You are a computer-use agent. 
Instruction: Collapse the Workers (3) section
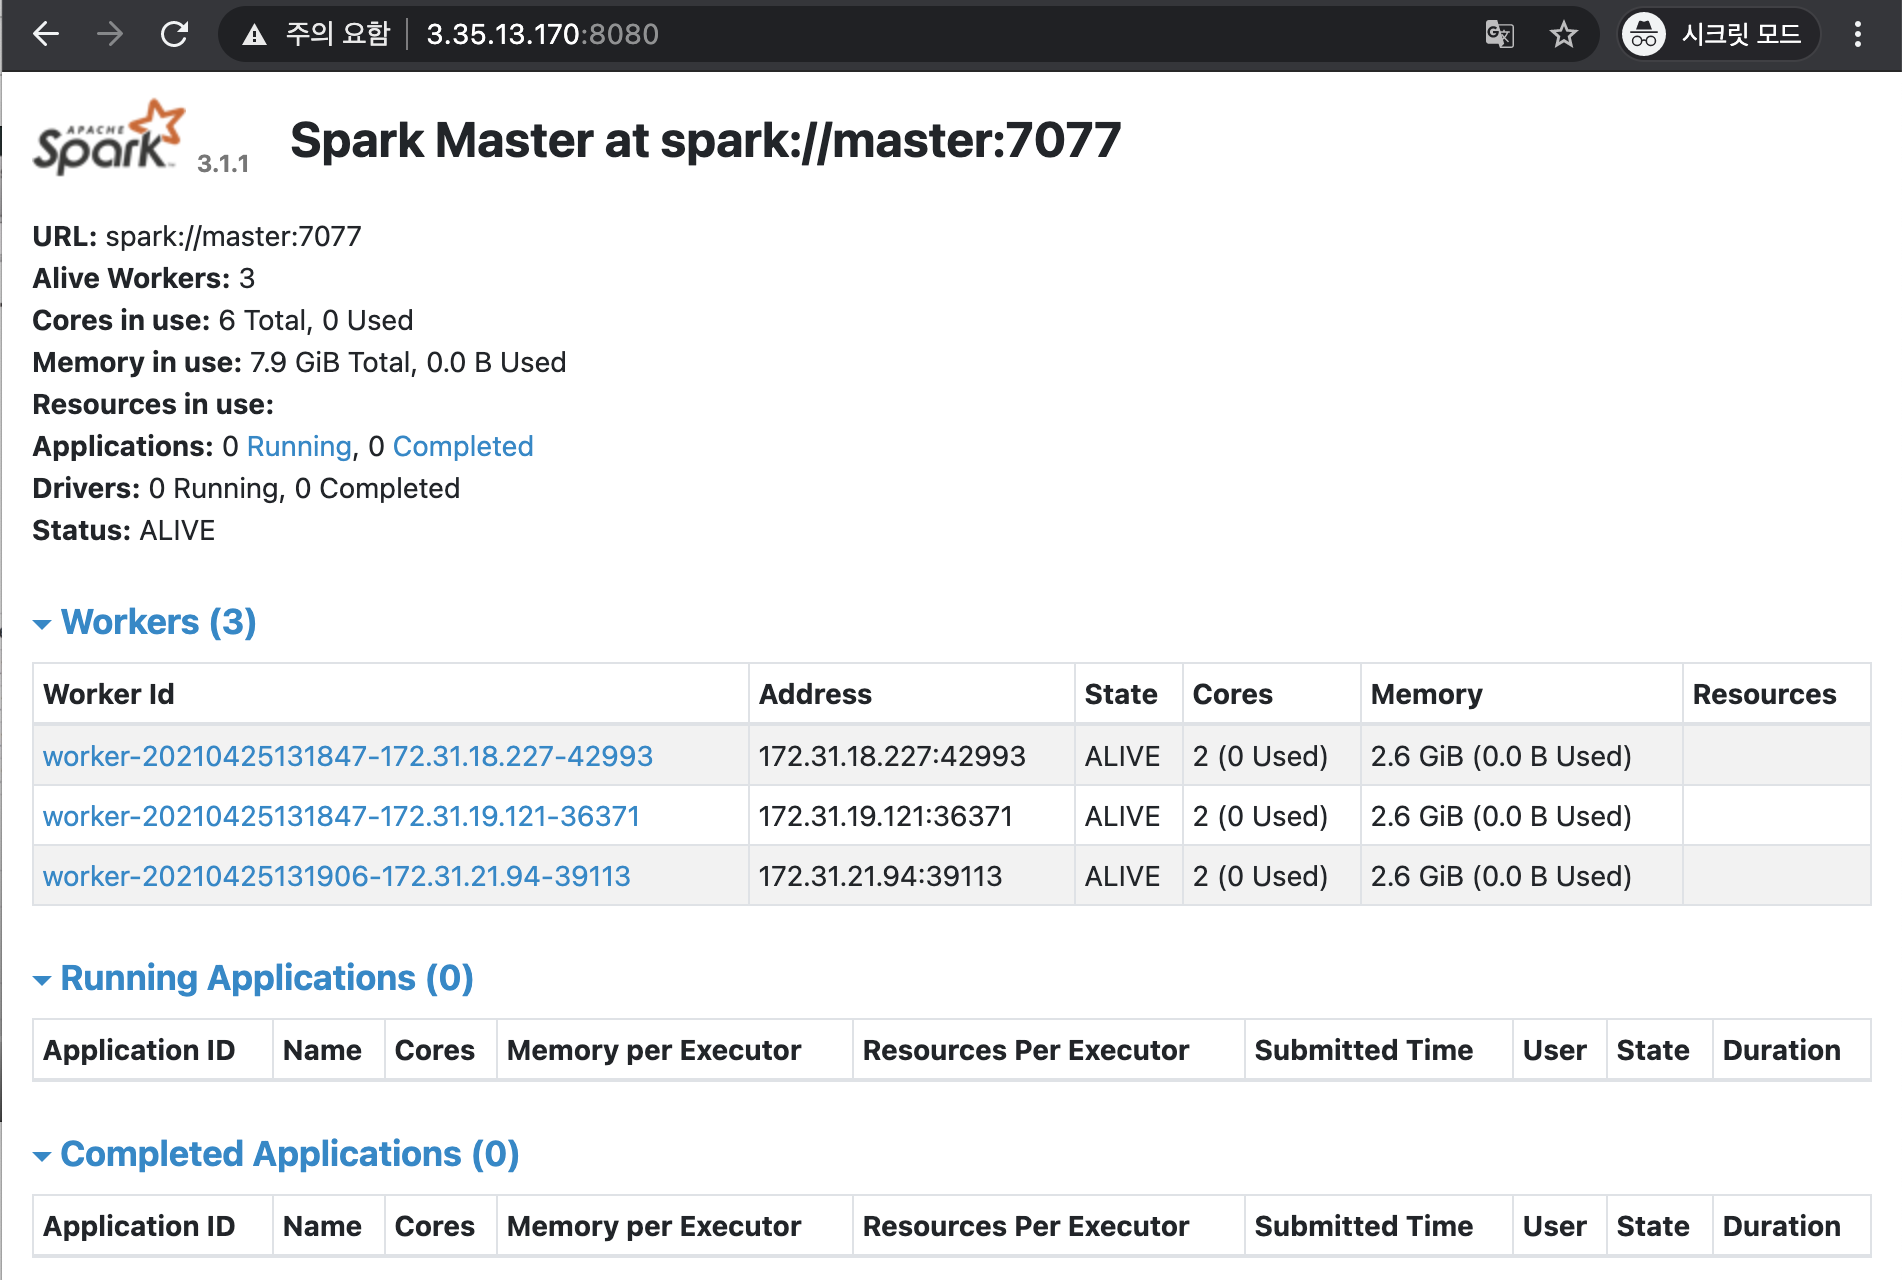tap(146, 622)
